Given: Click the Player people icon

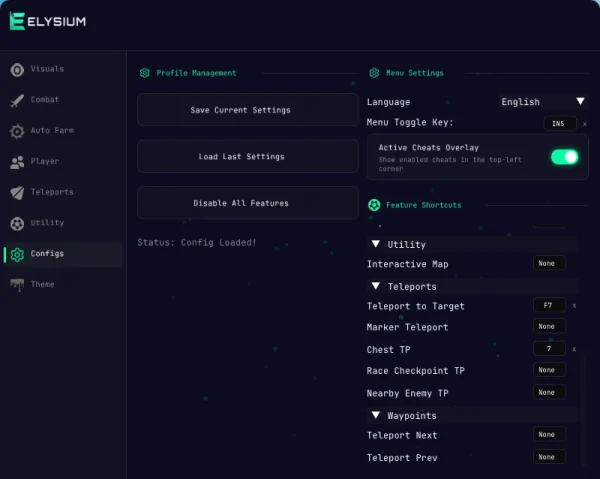Looking at the screenshot, I should tap(17, 162).
